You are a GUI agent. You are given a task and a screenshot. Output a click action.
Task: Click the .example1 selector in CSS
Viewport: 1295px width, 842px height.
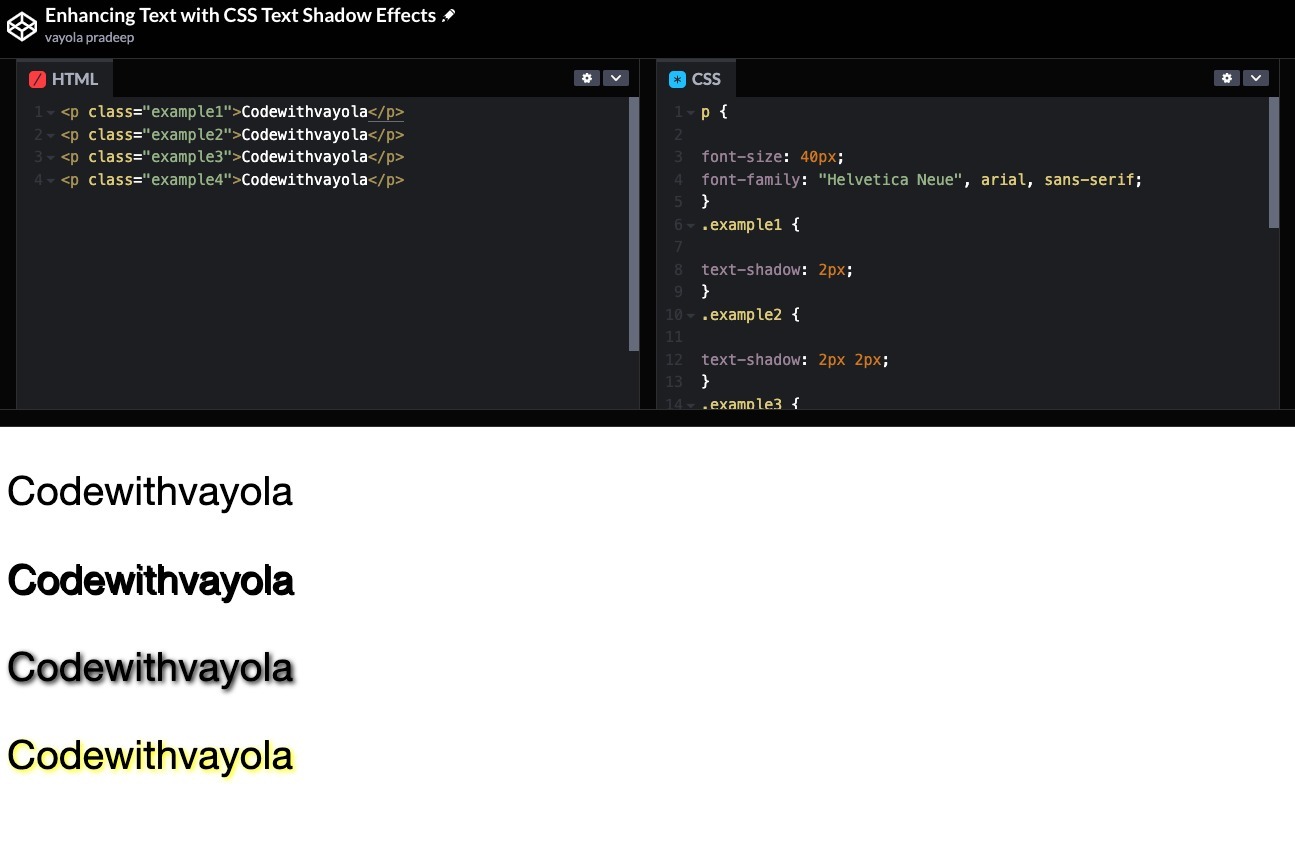point(741,225)
